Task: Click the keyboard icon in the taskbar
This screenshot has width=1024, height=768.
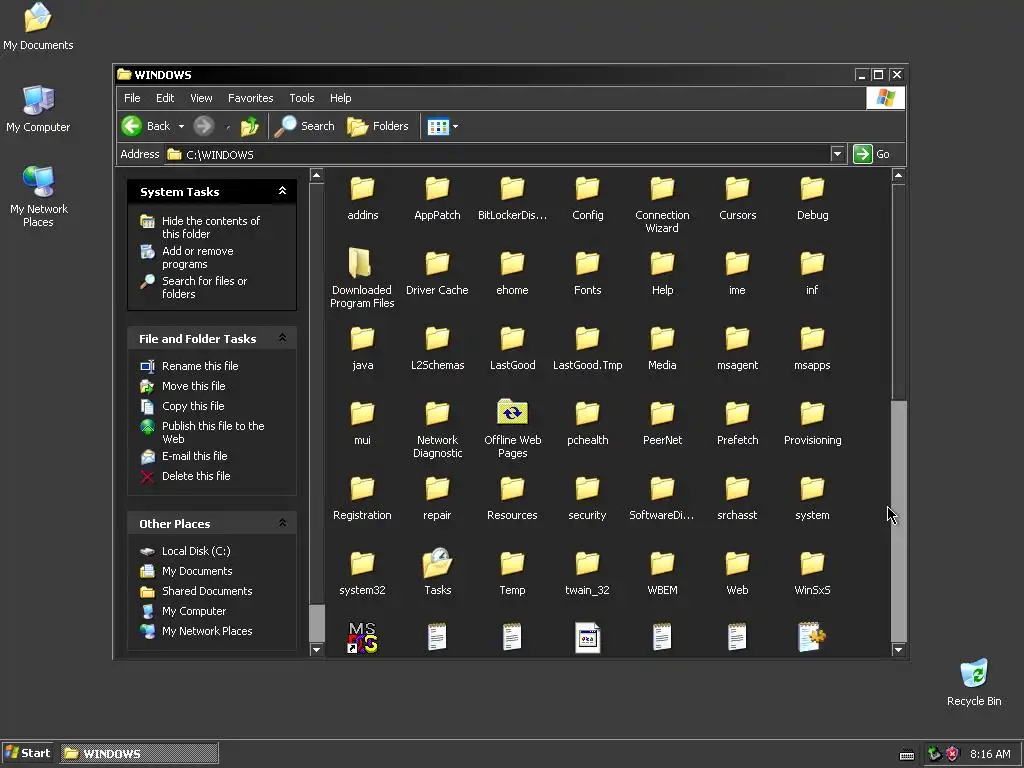Action: tap(907, 754)
